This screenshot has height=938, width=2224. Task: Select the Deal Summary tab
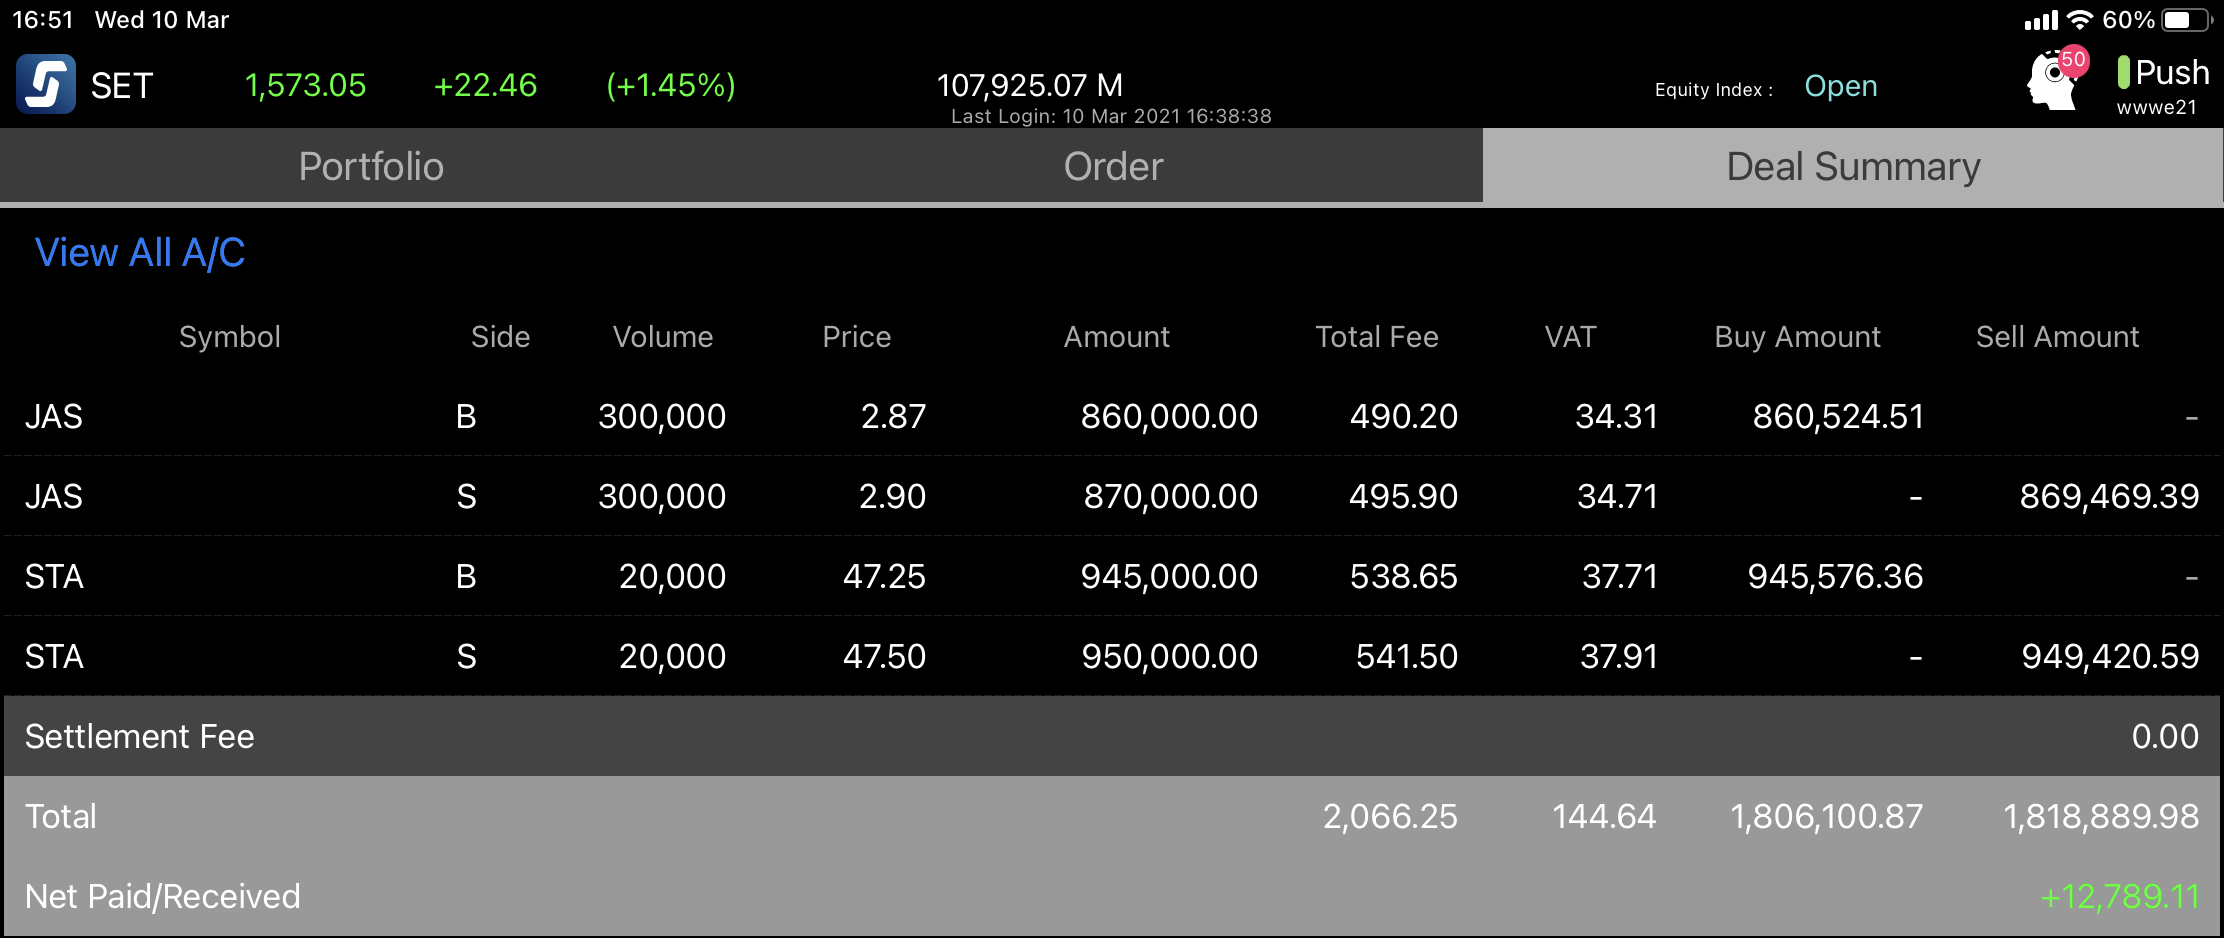(1853, 166)
